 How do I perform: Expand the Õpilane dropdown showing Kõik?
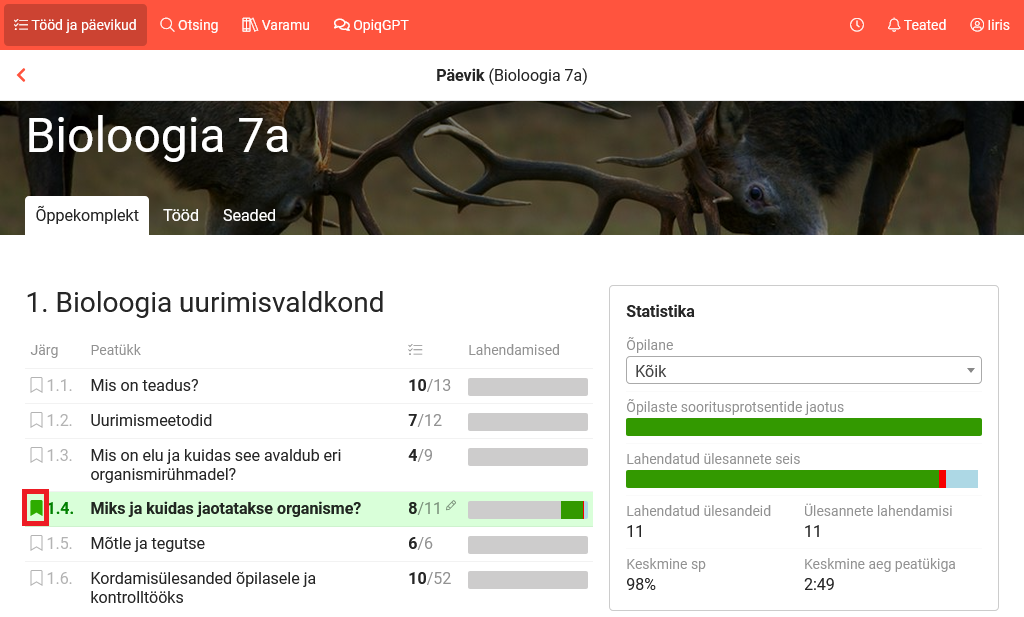[x=803, y=371]
